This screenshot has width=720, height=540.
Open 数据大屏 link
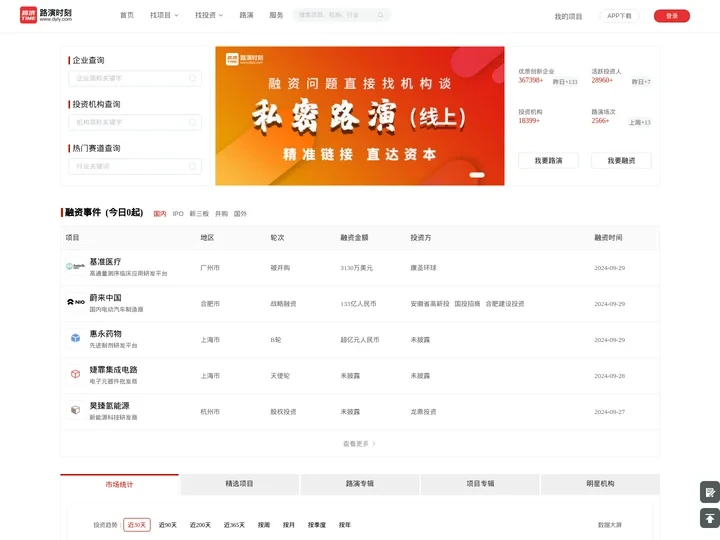609,525
